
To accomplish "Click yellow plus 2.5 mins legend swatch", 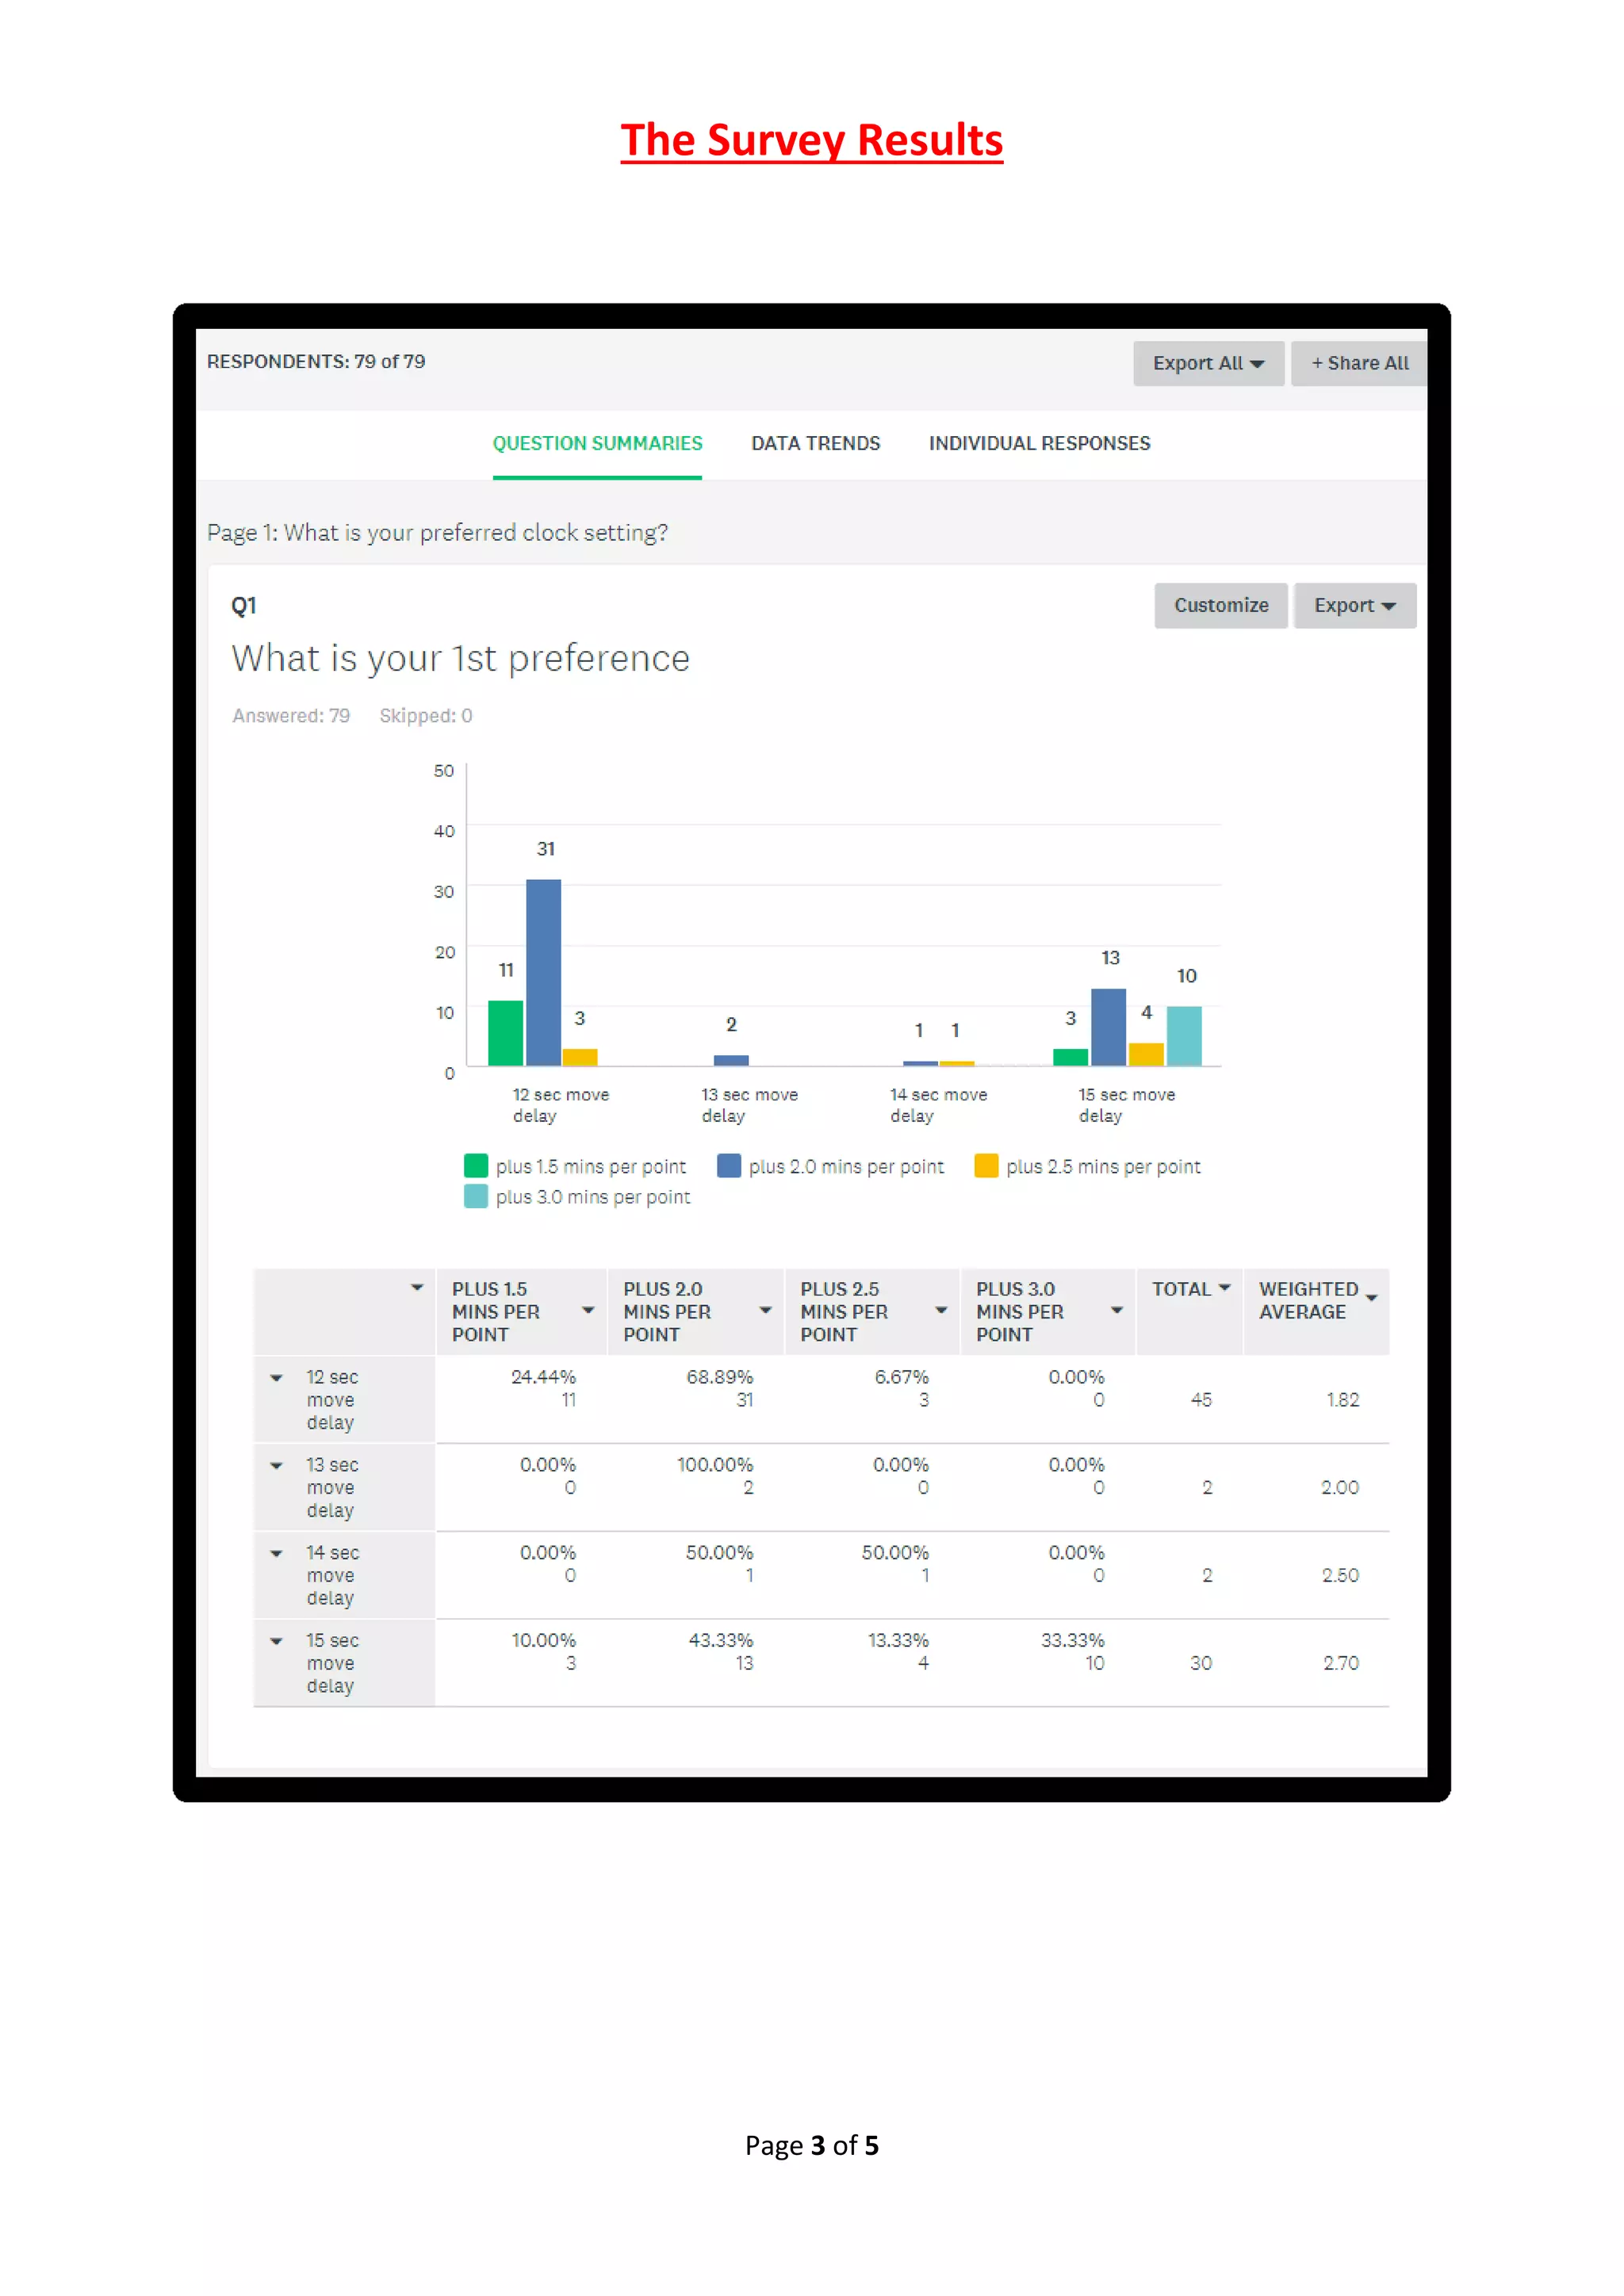I will coord(986,1166).
